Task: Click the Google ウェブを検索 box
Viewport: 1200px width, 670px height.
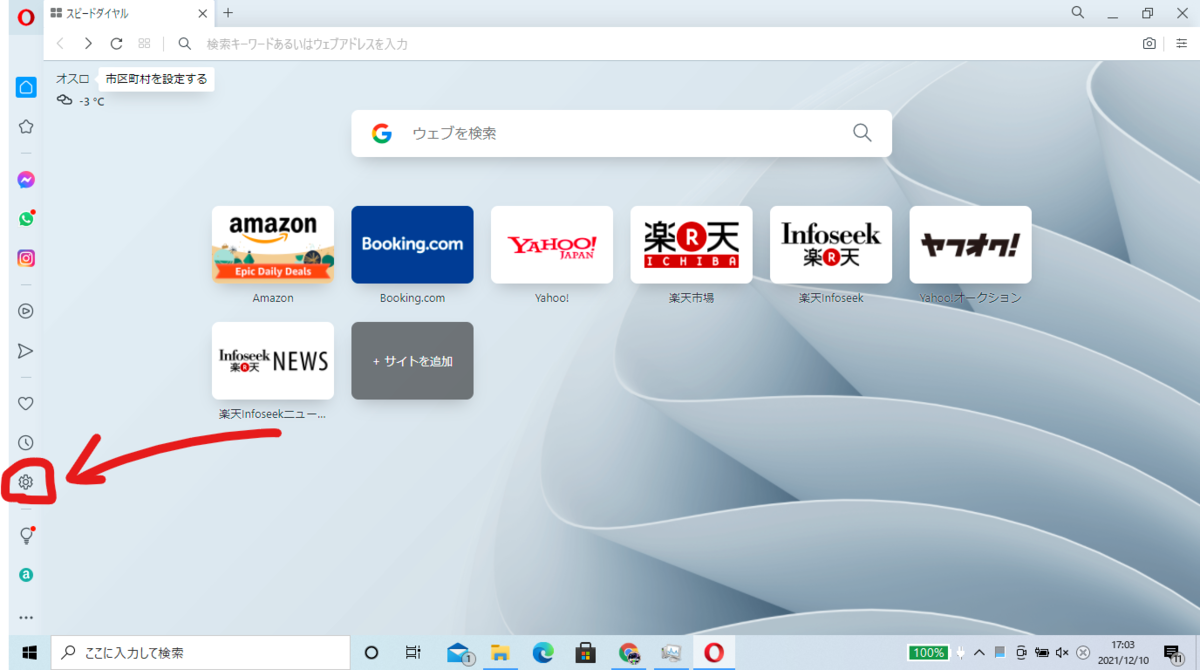Action: click(621, 133)
